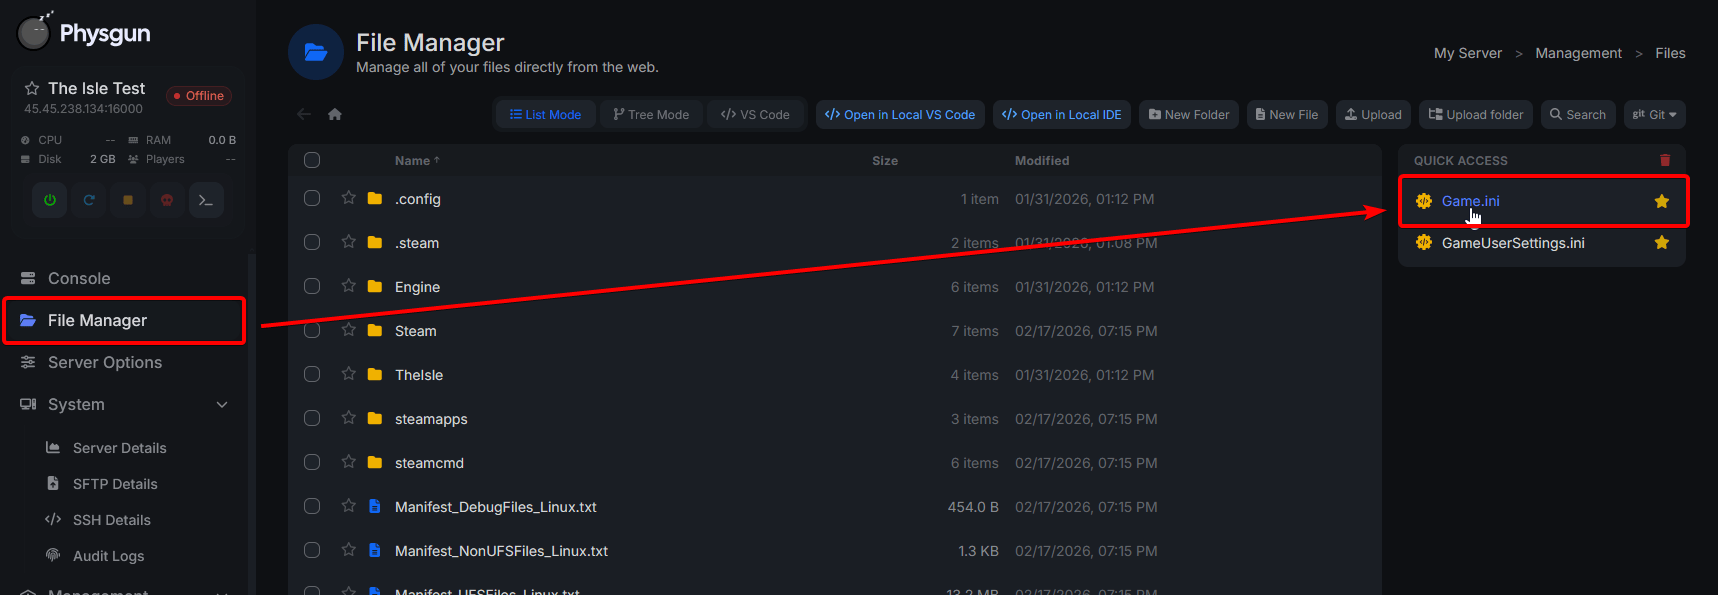Star the .steam folder
1718x595 pixels.
348,242
